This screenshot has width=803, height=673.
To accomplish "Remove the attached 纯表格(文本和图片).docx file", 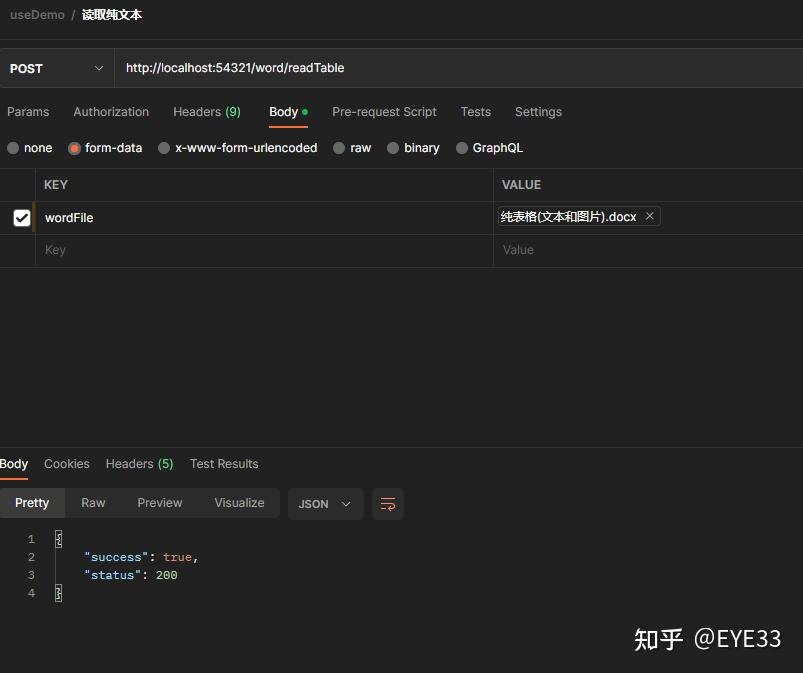I will [649, 215].
